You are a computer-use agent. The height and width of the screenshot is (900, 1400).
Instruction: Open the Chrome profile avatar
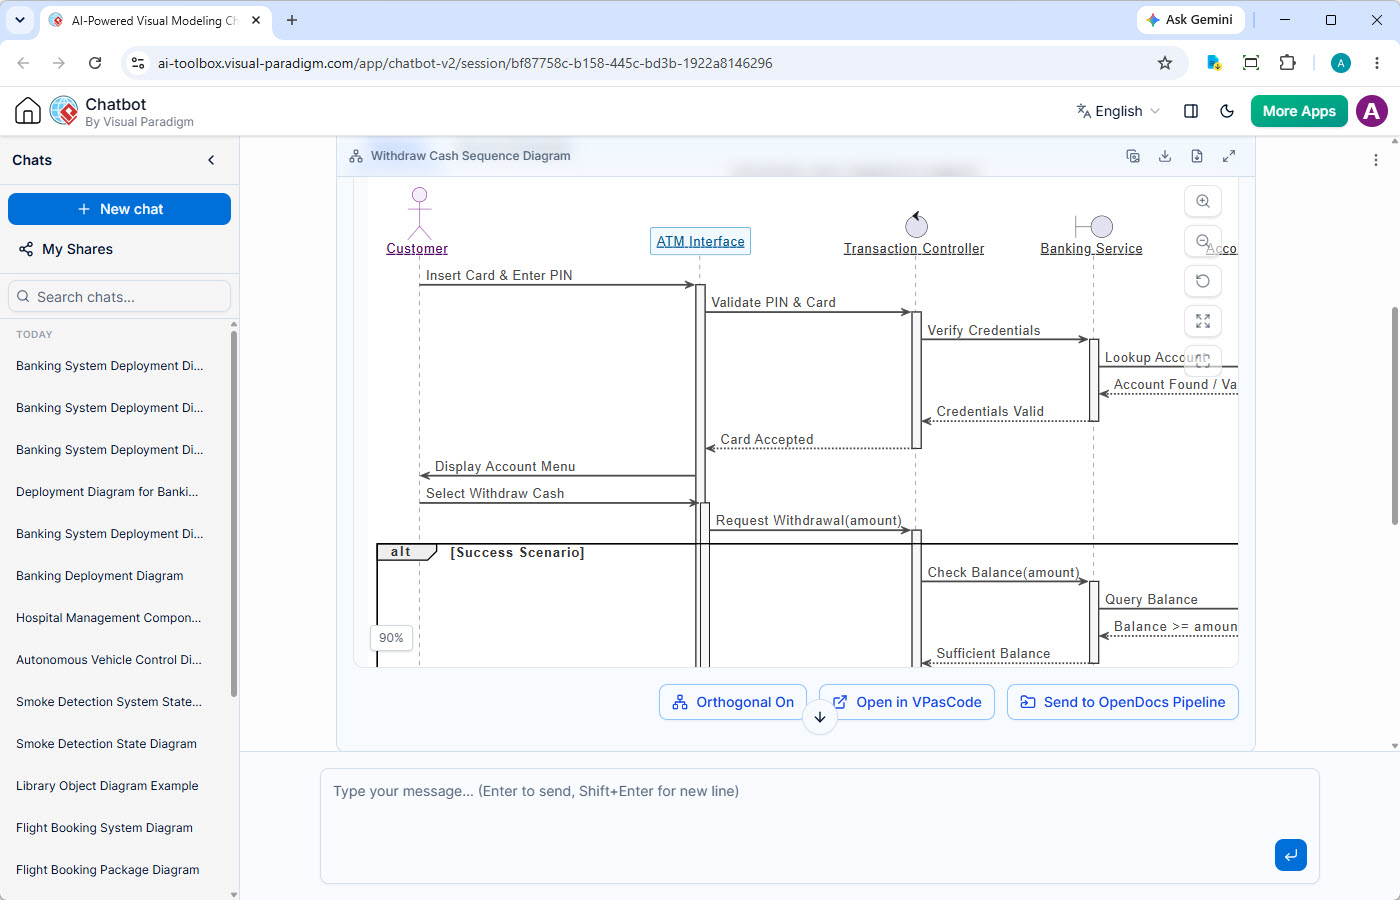coord(1341,63)
